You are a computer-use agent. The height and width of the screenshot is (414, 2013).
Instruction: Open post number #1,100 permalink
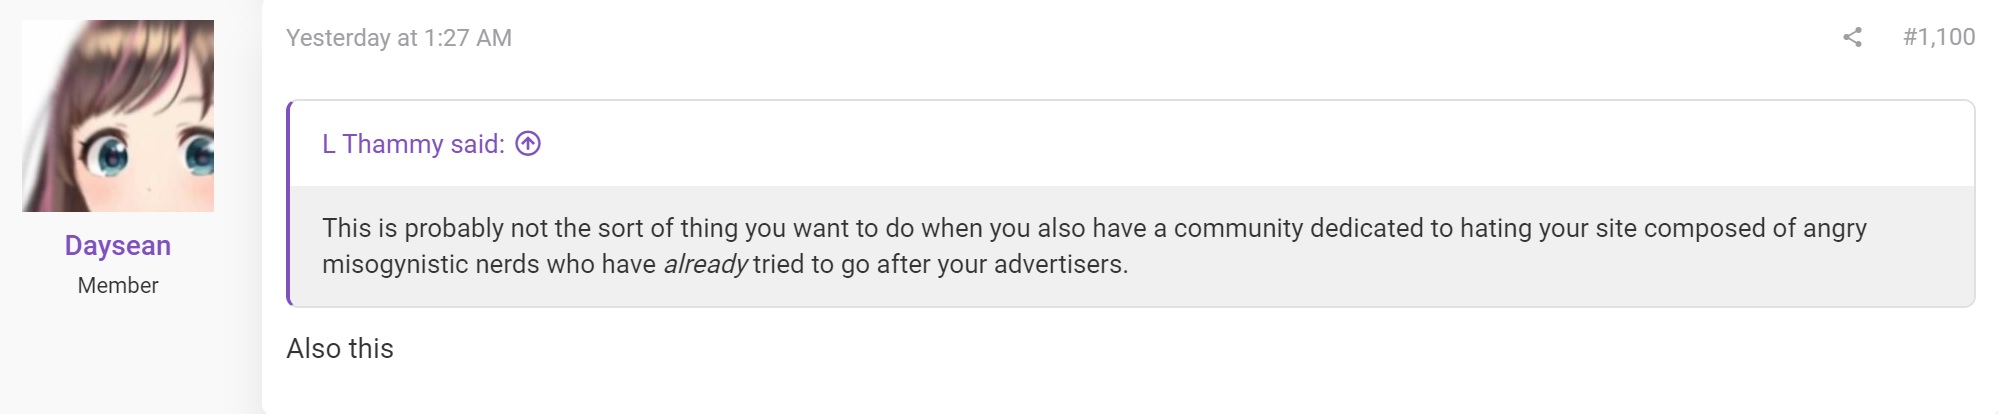coord(1939,37)
